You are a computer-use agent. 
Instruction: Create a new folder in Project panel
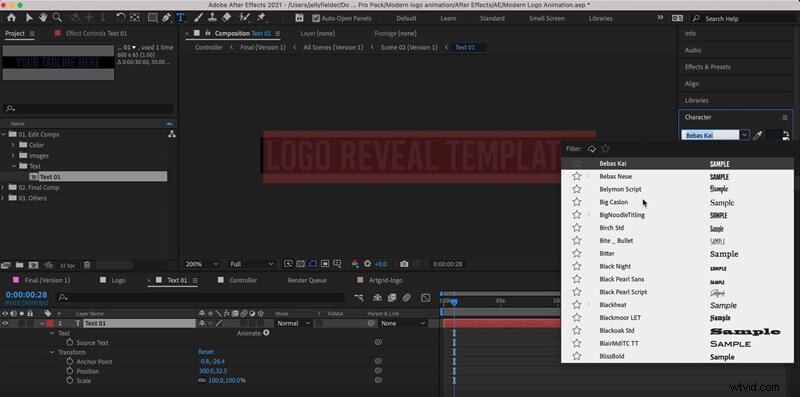19,265
